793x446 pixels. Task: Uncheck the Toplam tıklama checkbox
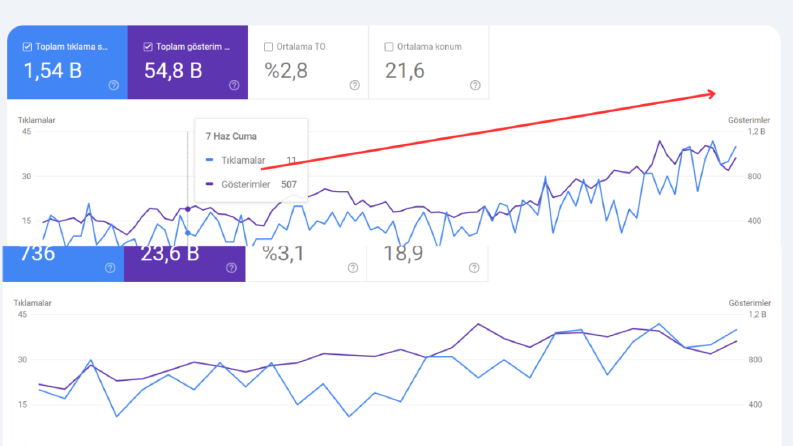point(27,47)
